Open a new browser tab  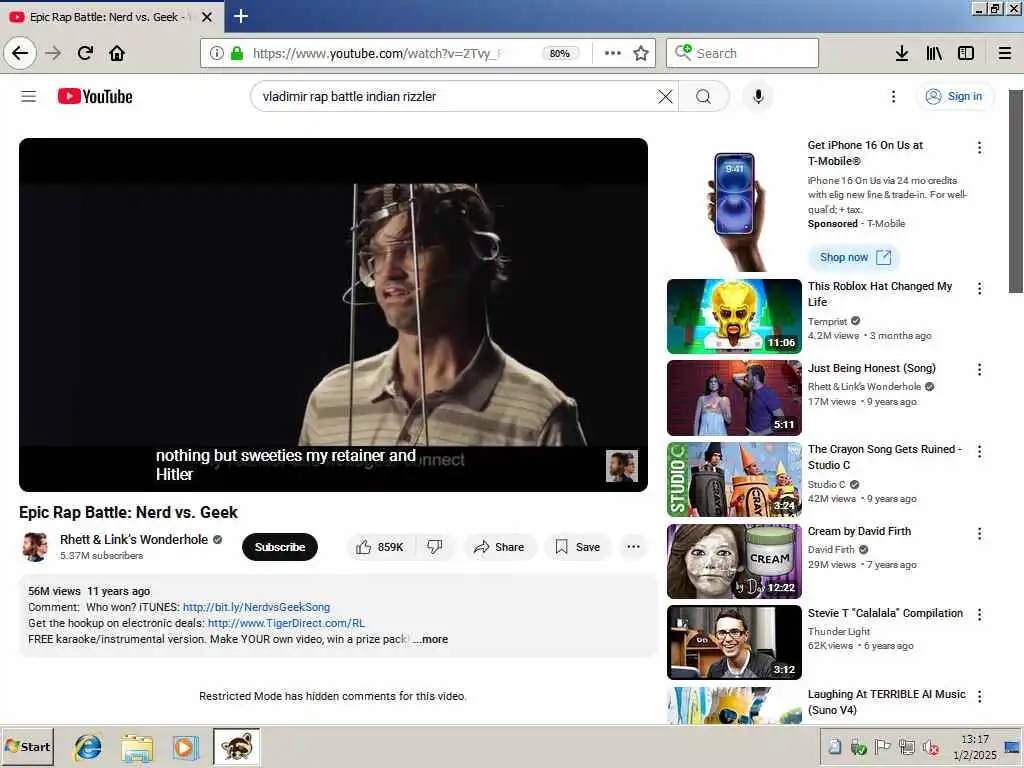coord(240,16)
